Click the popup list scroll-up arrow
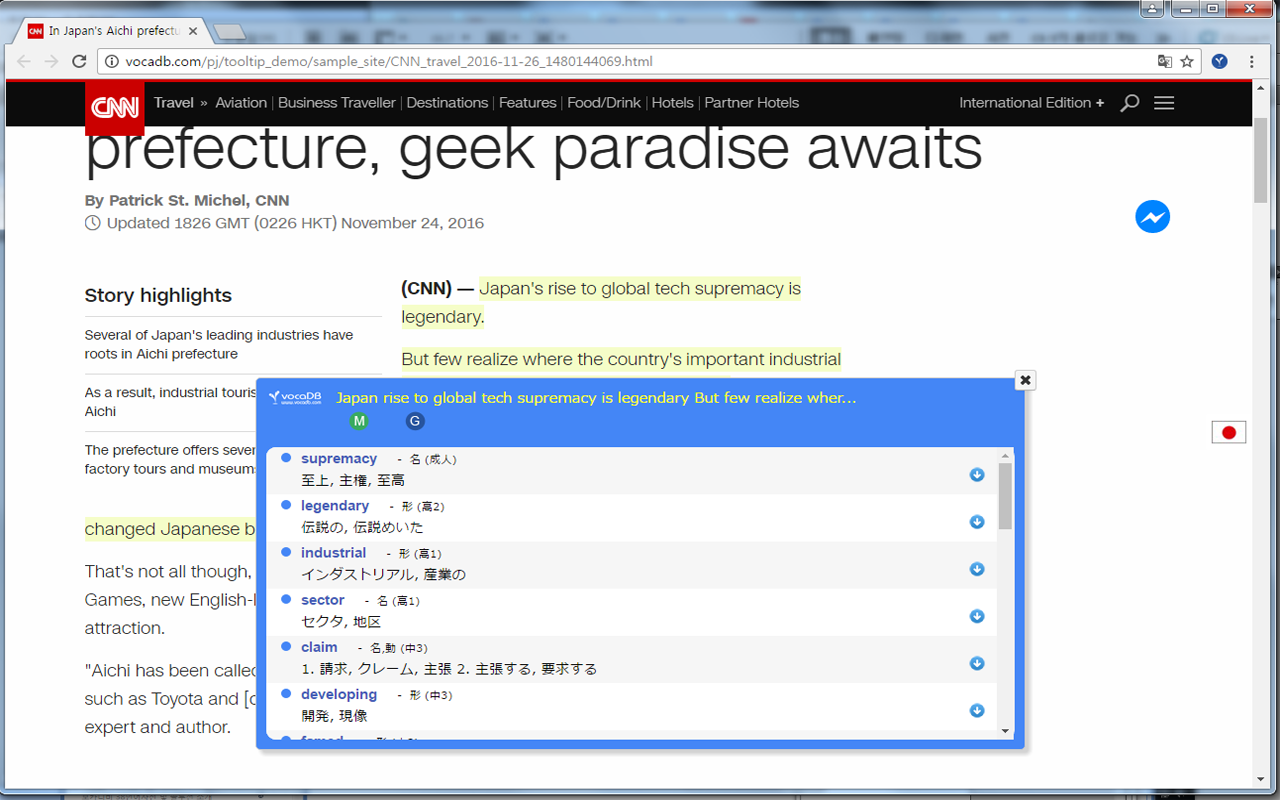1280x800 pixels. (x=1006, y=454)
